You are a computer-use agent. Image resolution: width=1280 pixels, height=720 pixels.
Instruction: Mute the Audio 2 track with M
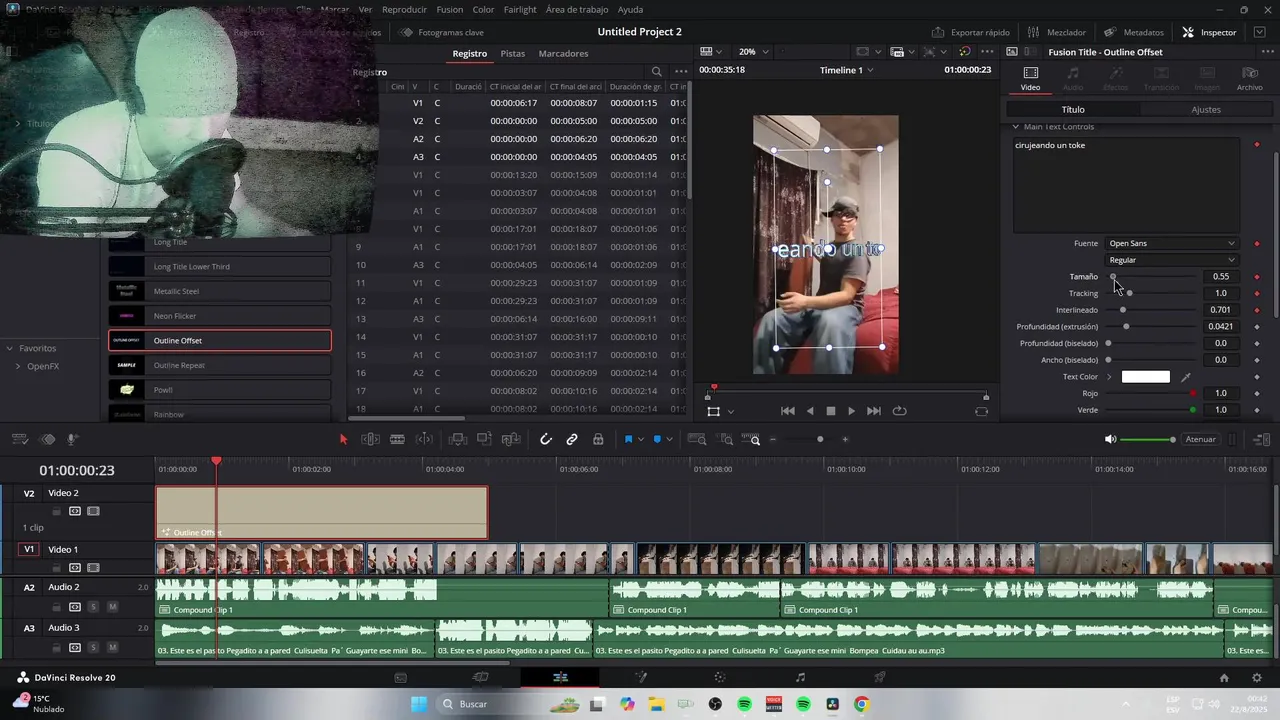click(x=112, y=607)
